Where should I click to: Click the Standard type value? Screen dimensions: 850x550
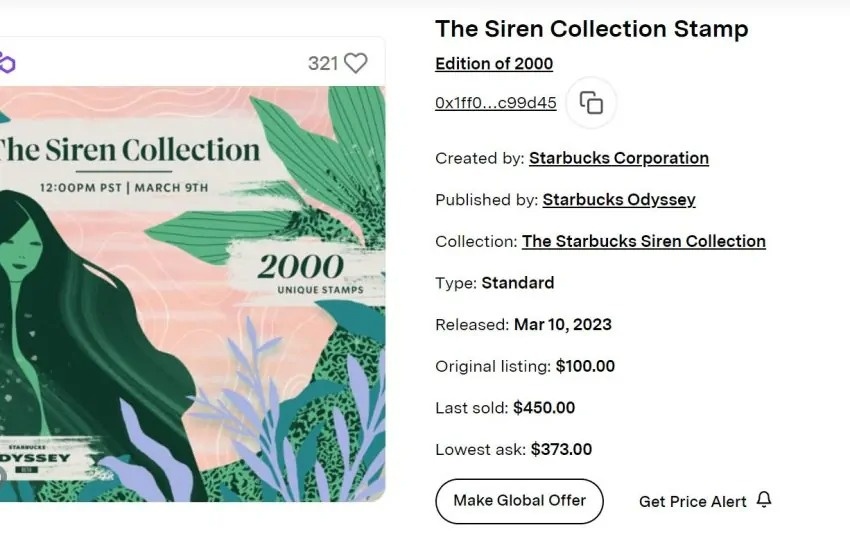[517, 283]
